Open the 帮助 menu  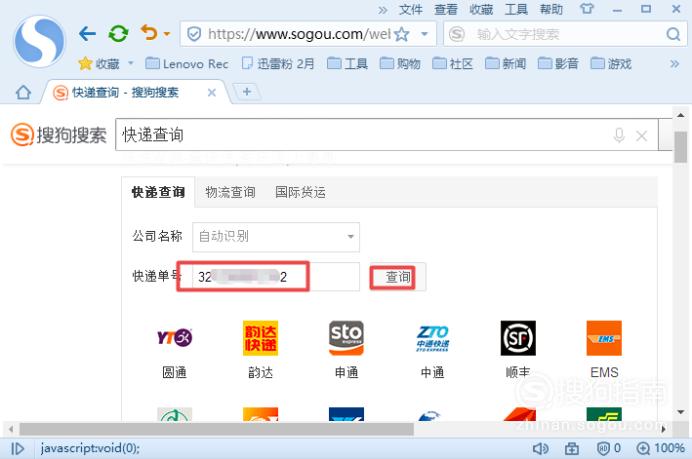pyautogui.click(x=552, y=9)
